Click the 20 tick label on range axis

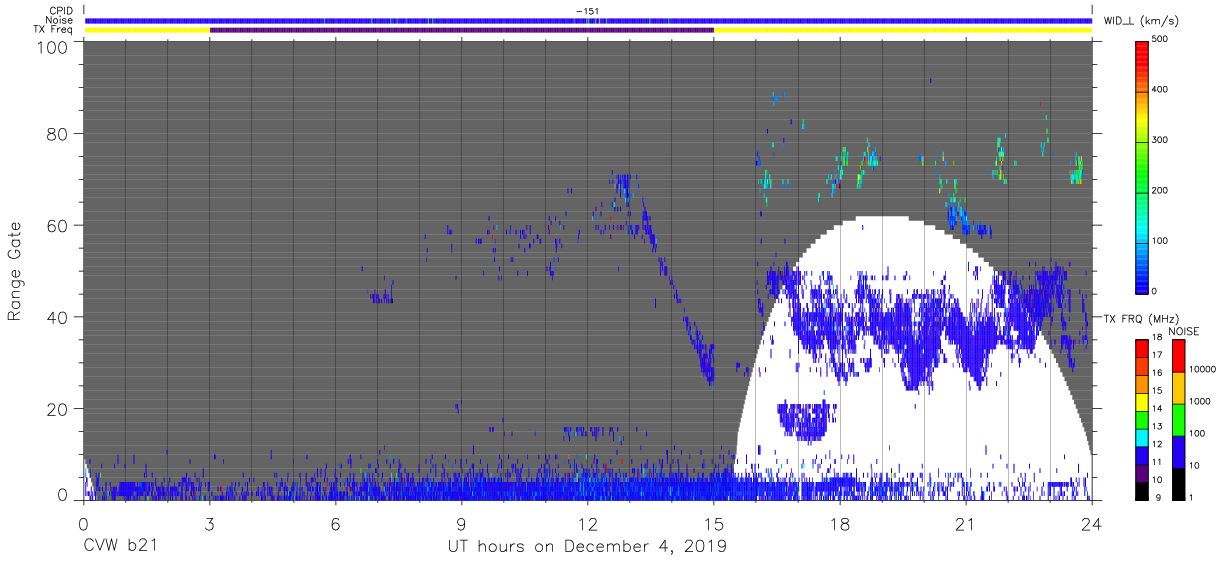click(x=59, y=409)
